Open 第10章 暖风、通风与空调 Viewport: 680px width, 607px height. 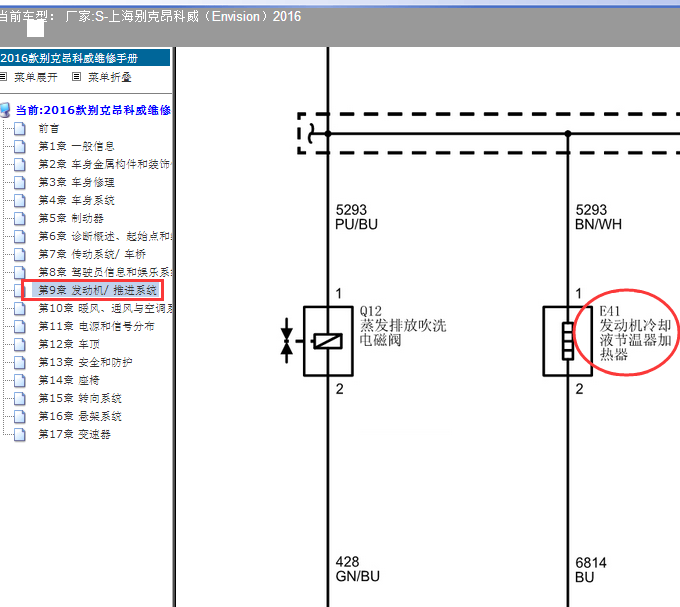point(105,308)
